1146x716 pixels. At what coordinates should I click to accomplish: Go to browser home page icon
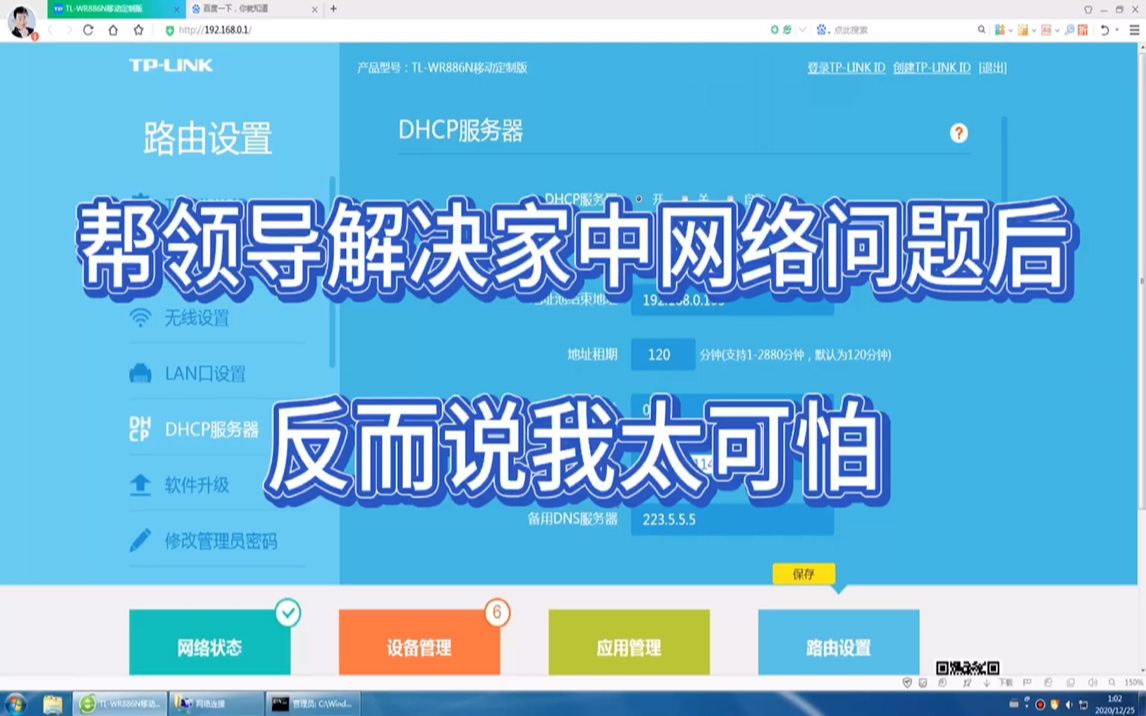(x=113, y=30)
